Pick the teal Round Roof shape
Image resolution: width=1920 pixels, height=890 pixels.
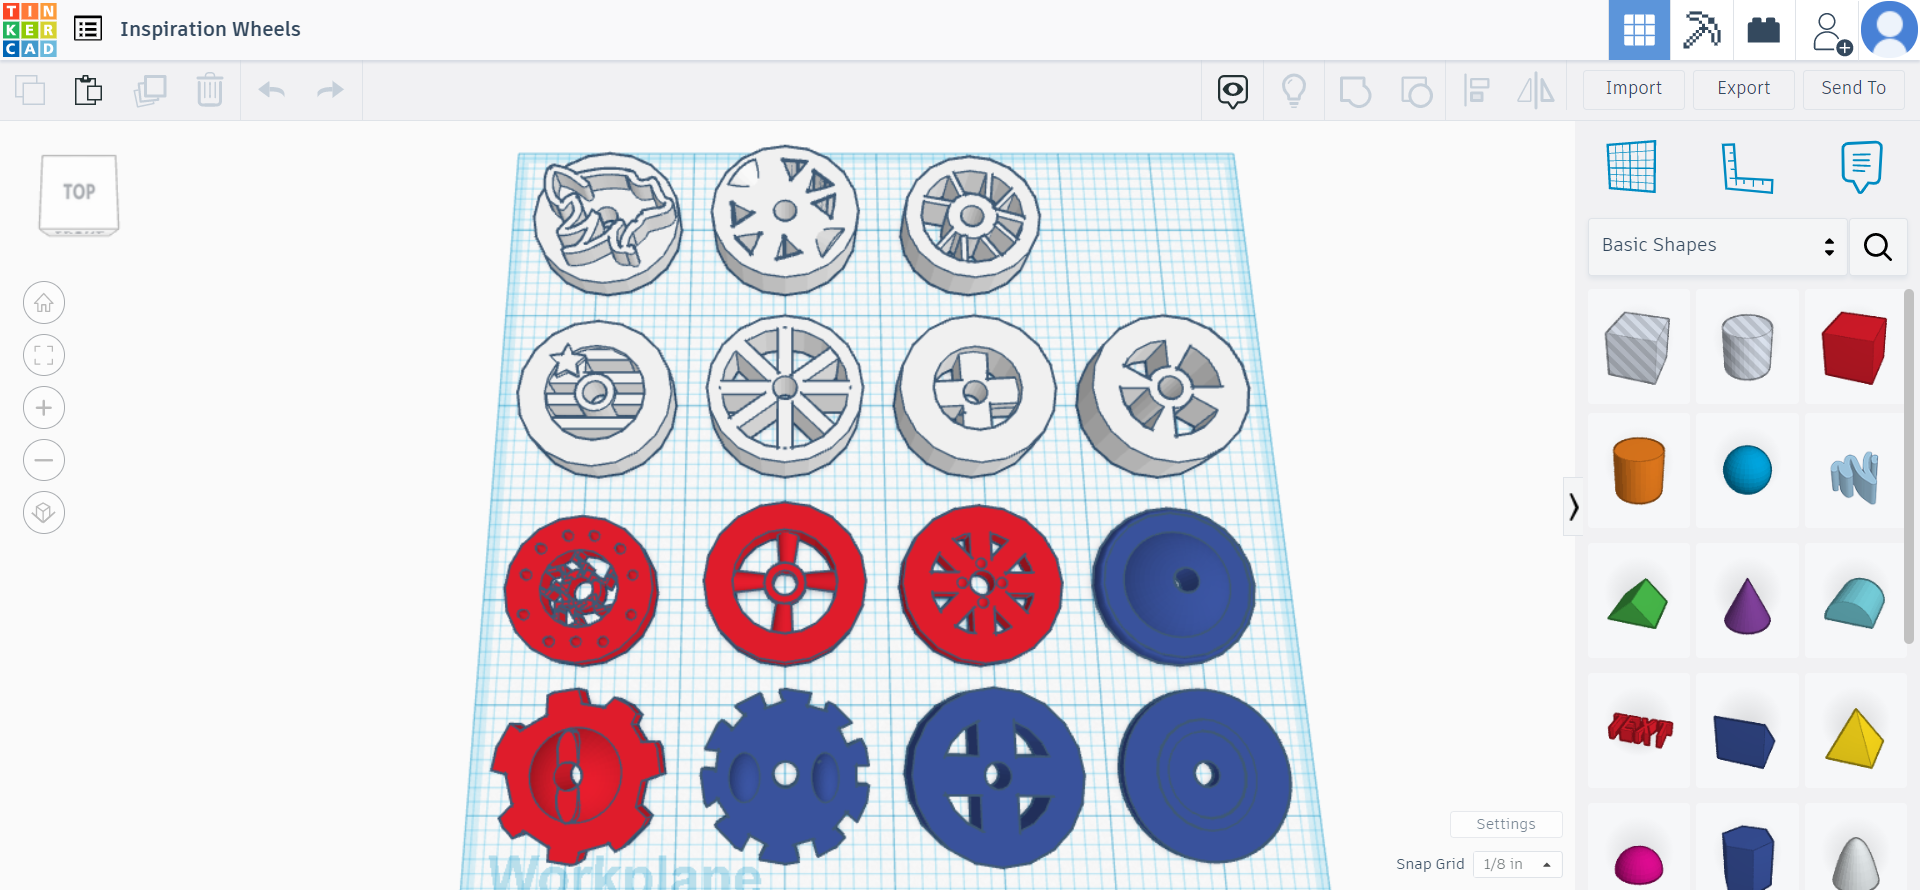(x=1855, y=602)
